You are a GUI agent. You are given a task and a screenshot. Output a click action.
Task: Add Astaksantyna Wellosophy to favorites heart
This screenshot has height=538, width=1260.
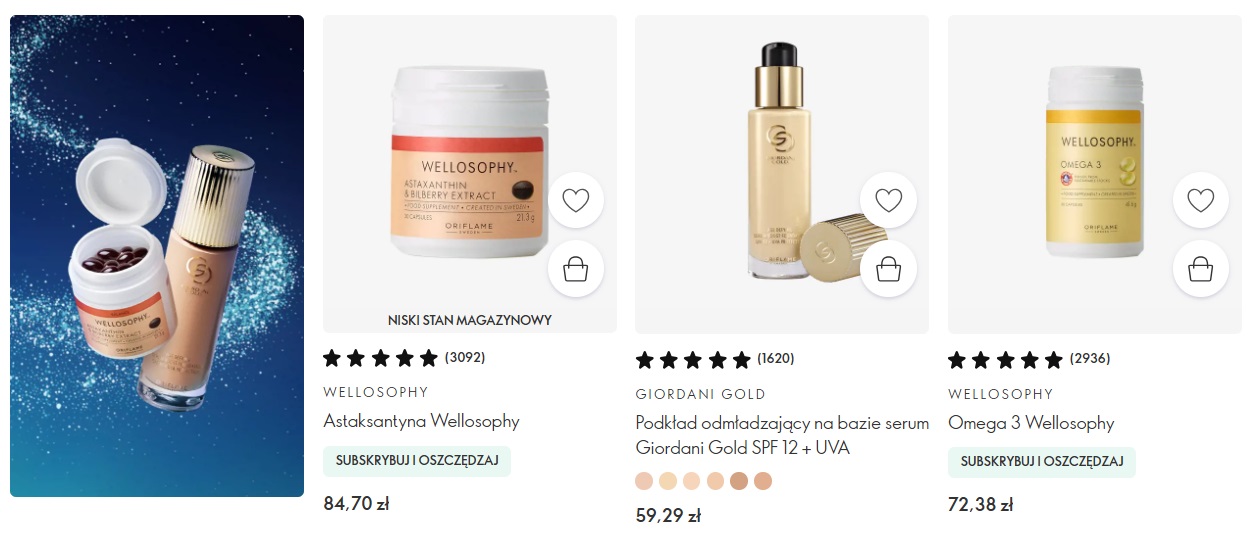[576, 201]
